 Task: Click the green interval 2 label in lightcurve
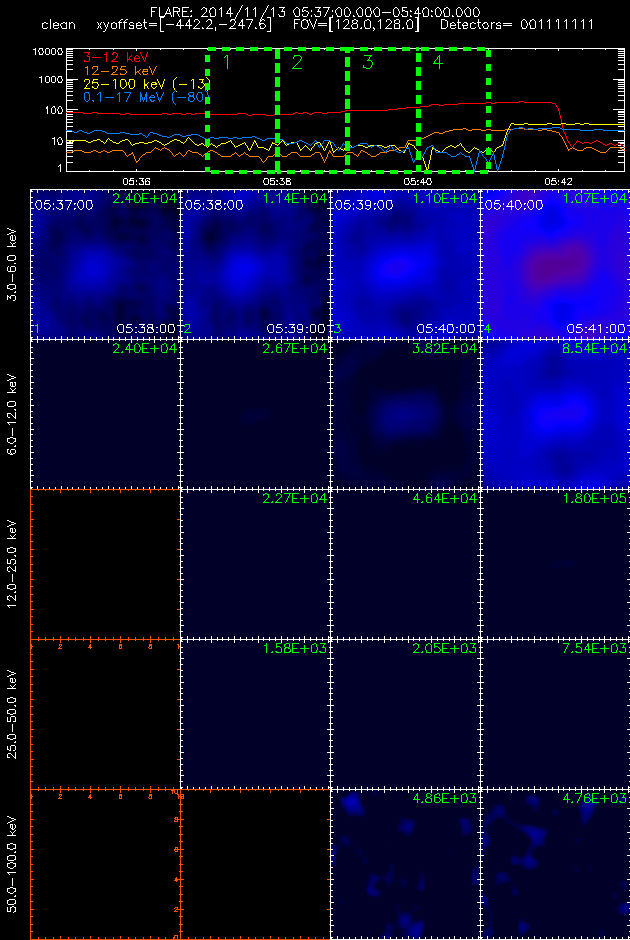coord(297,62)
